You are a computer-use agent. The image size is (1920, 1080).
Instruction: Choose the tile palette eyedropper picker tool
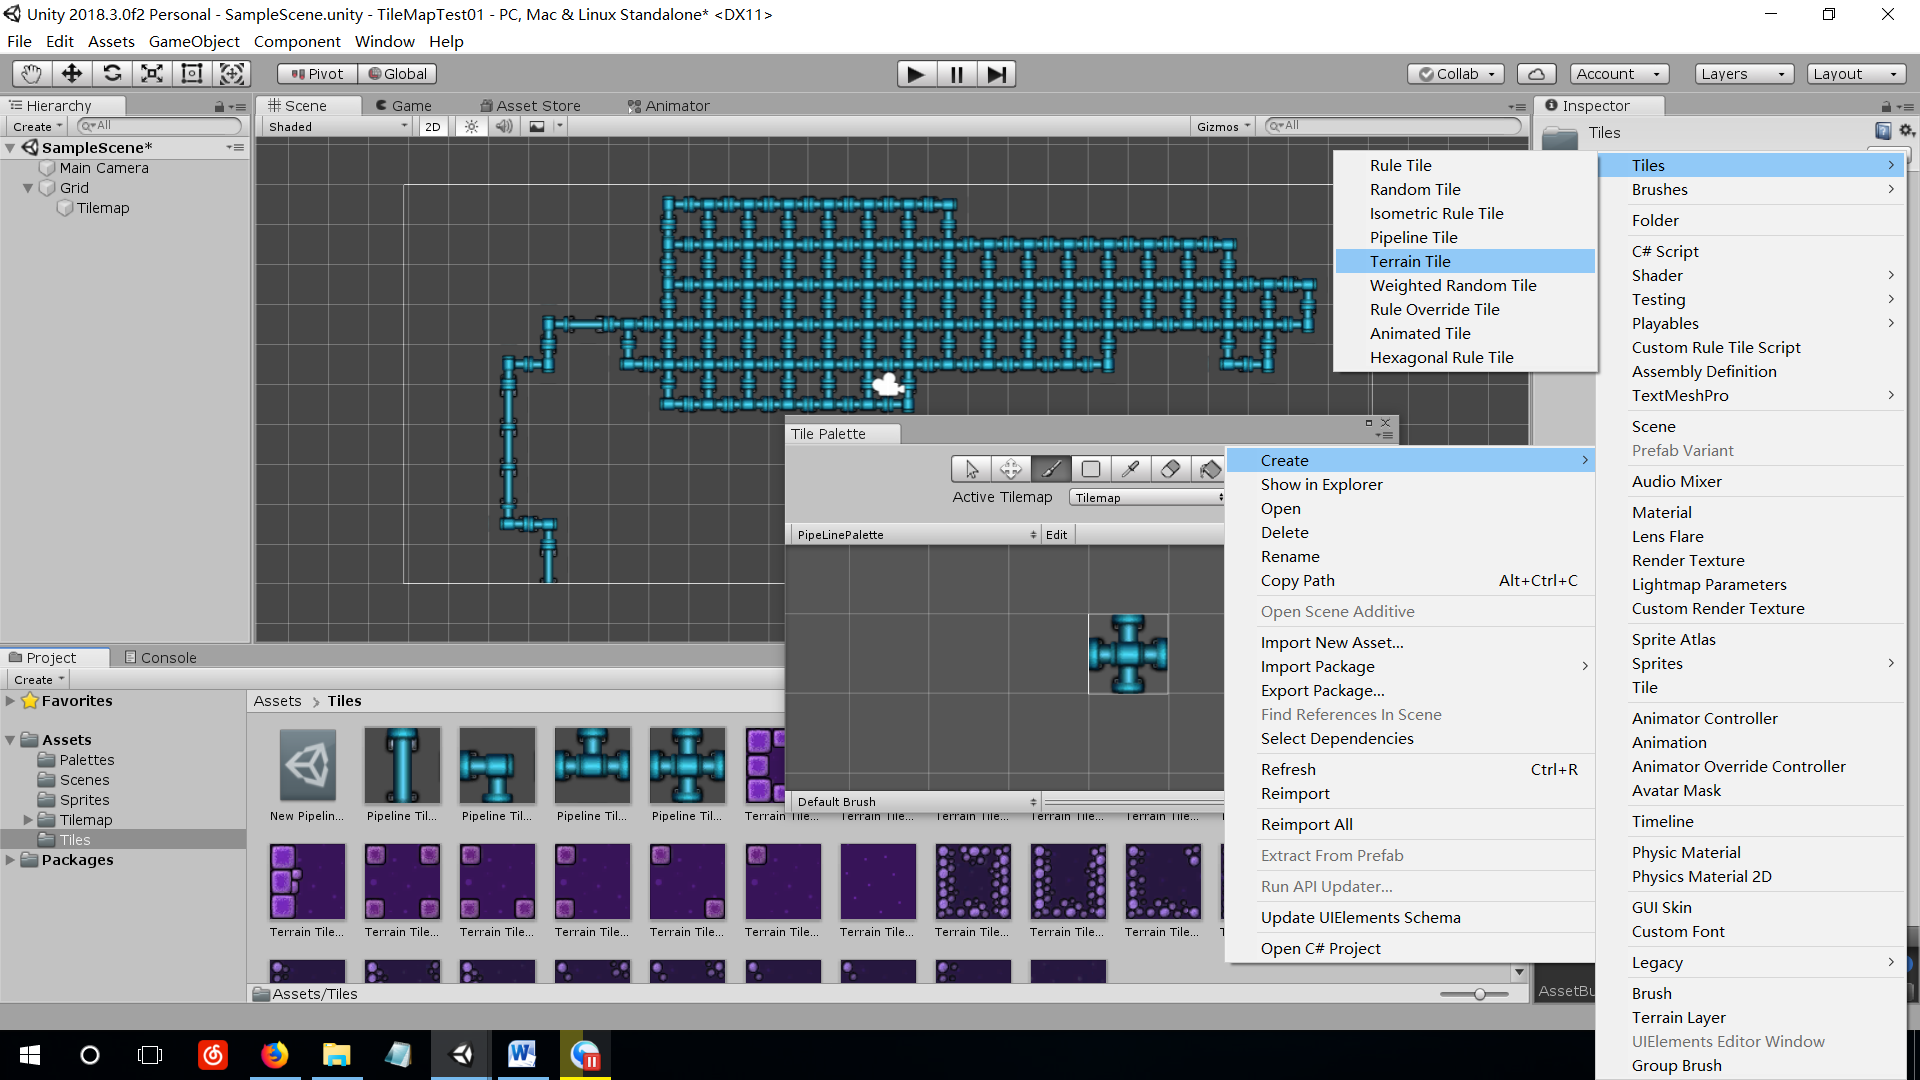tap(1130, 469)
